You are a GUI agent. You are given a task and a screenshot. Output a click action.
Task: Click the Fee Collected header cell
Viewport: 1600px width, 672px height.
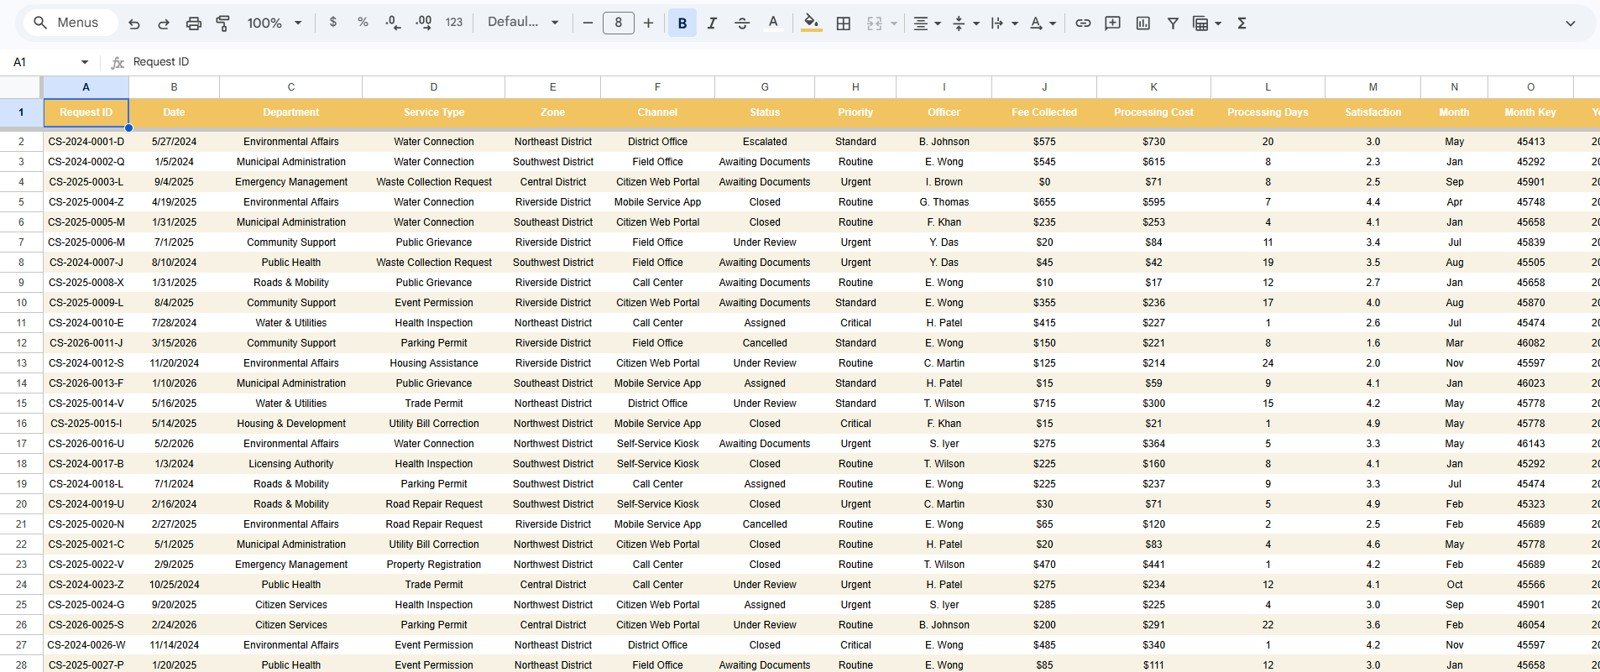pyautogui.click(x=1044, y=113)
